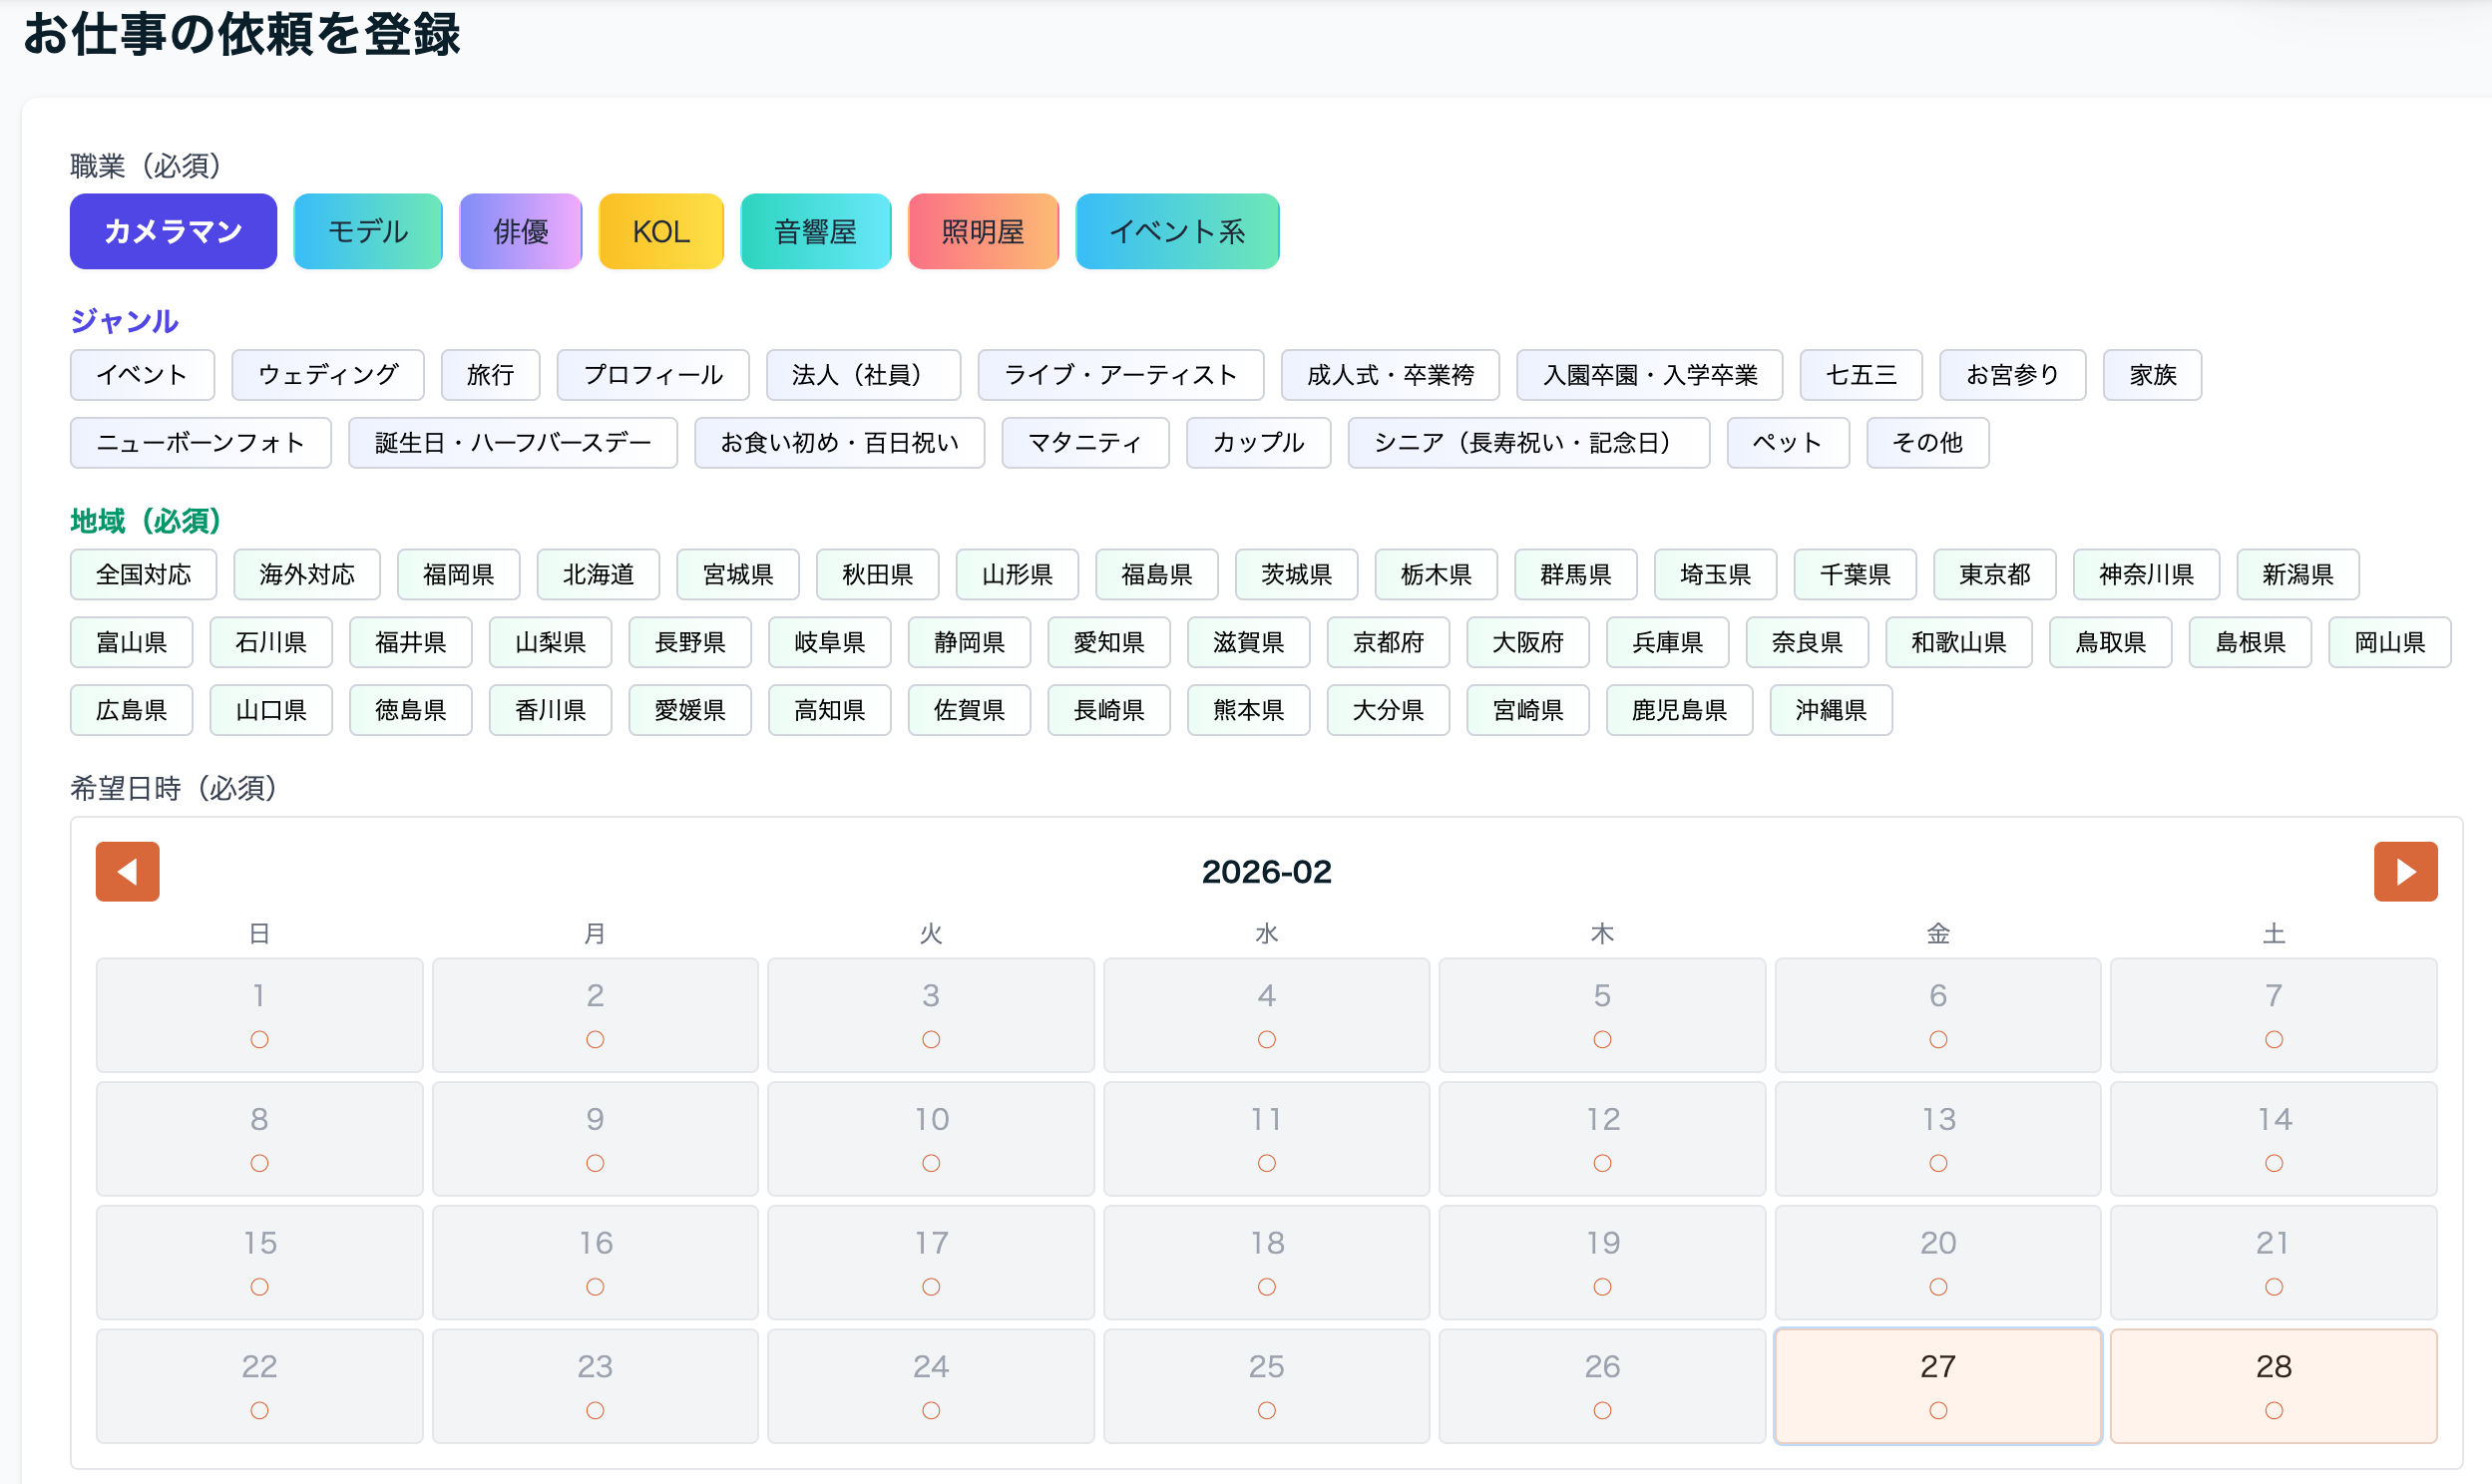
Task: Select the 海外対応 region option
Action: click(x=307, y=574)
